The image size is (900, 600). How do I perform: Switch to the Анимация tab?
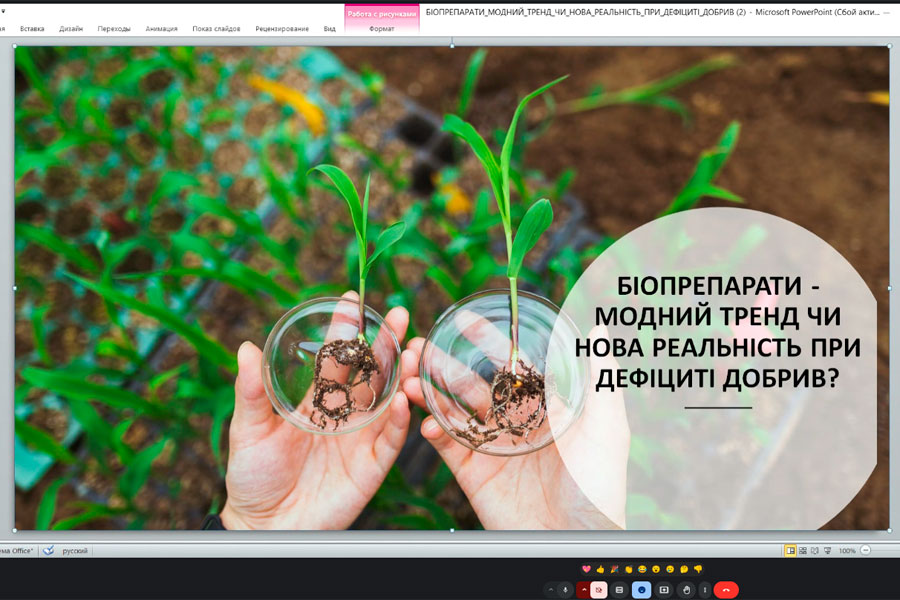161,29
